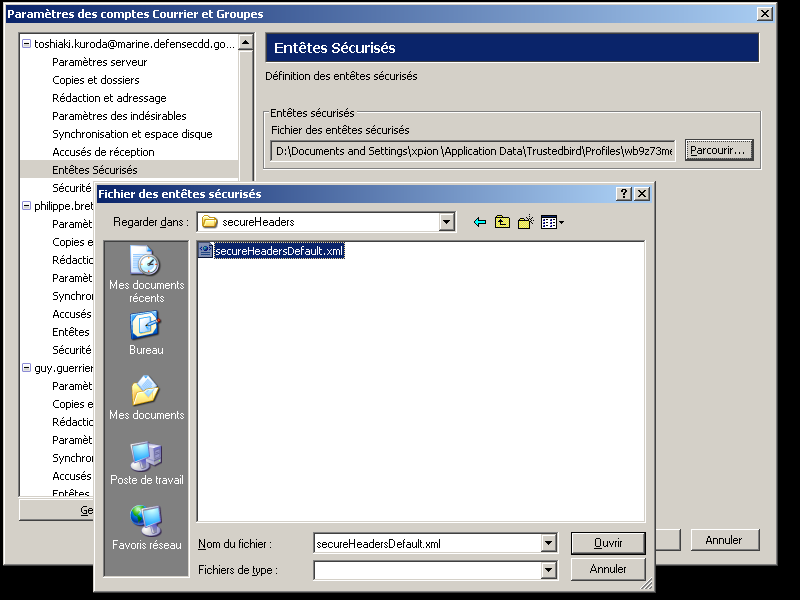Open the view menu icon in file dialog
The height and width of the screenshot is (600, 800).
pyautogui.click(x=552, y=222)
